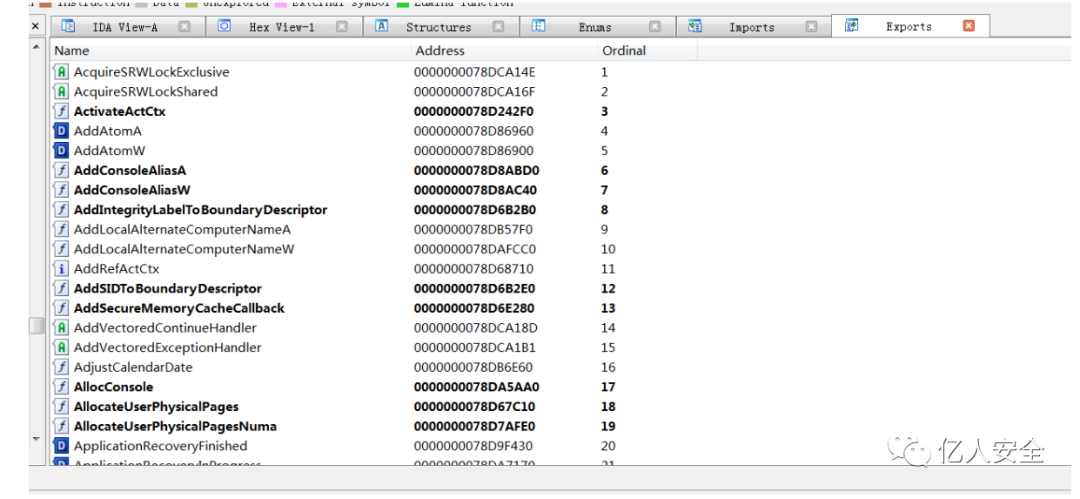
Task: Click address 0000000078D68710
Action: (x=474, y=269)
